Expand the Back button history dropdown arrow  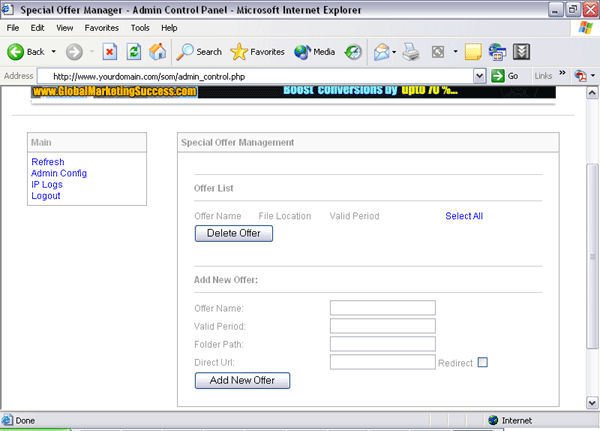pyautogui.click(x=54, y=51)
